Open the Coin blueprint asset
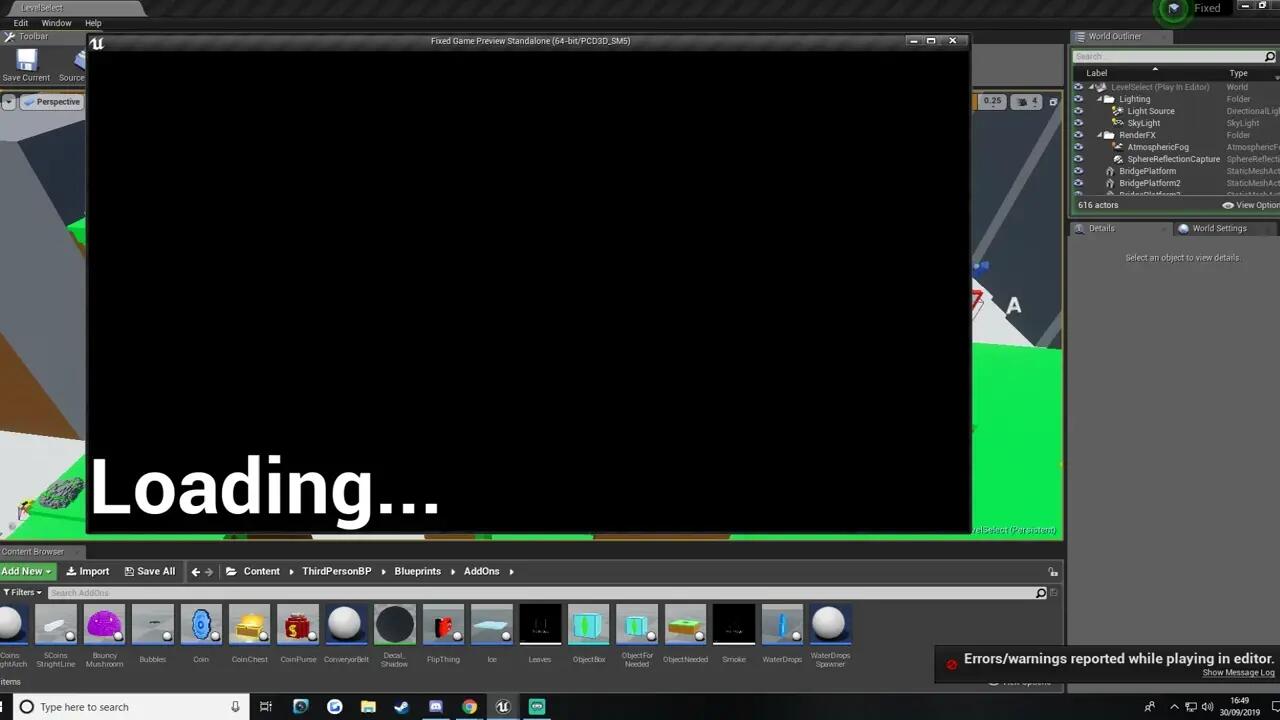1280x720 pixels. [x=201, y=625]
